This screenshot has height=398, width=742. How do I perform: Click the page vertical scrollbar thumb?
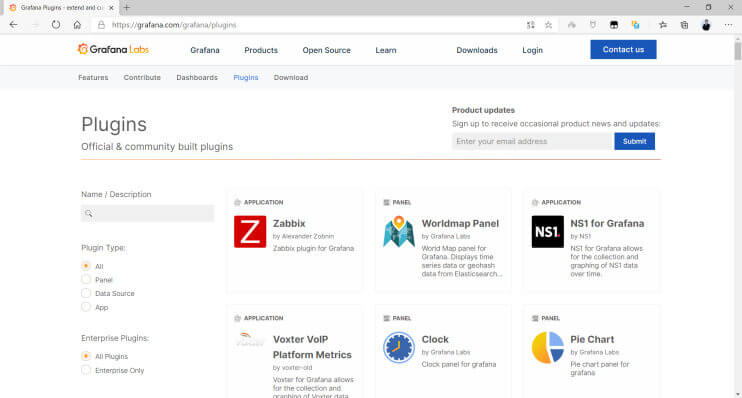(x=737, y=50)
